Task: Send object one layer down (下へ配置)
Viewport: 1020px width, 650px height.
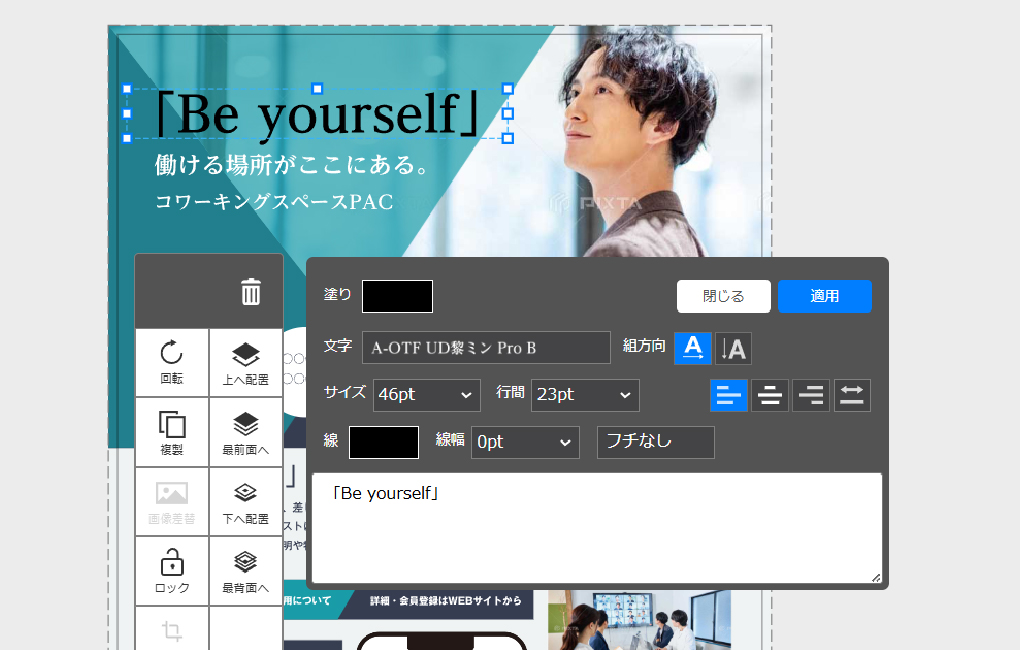Action: 246,502
